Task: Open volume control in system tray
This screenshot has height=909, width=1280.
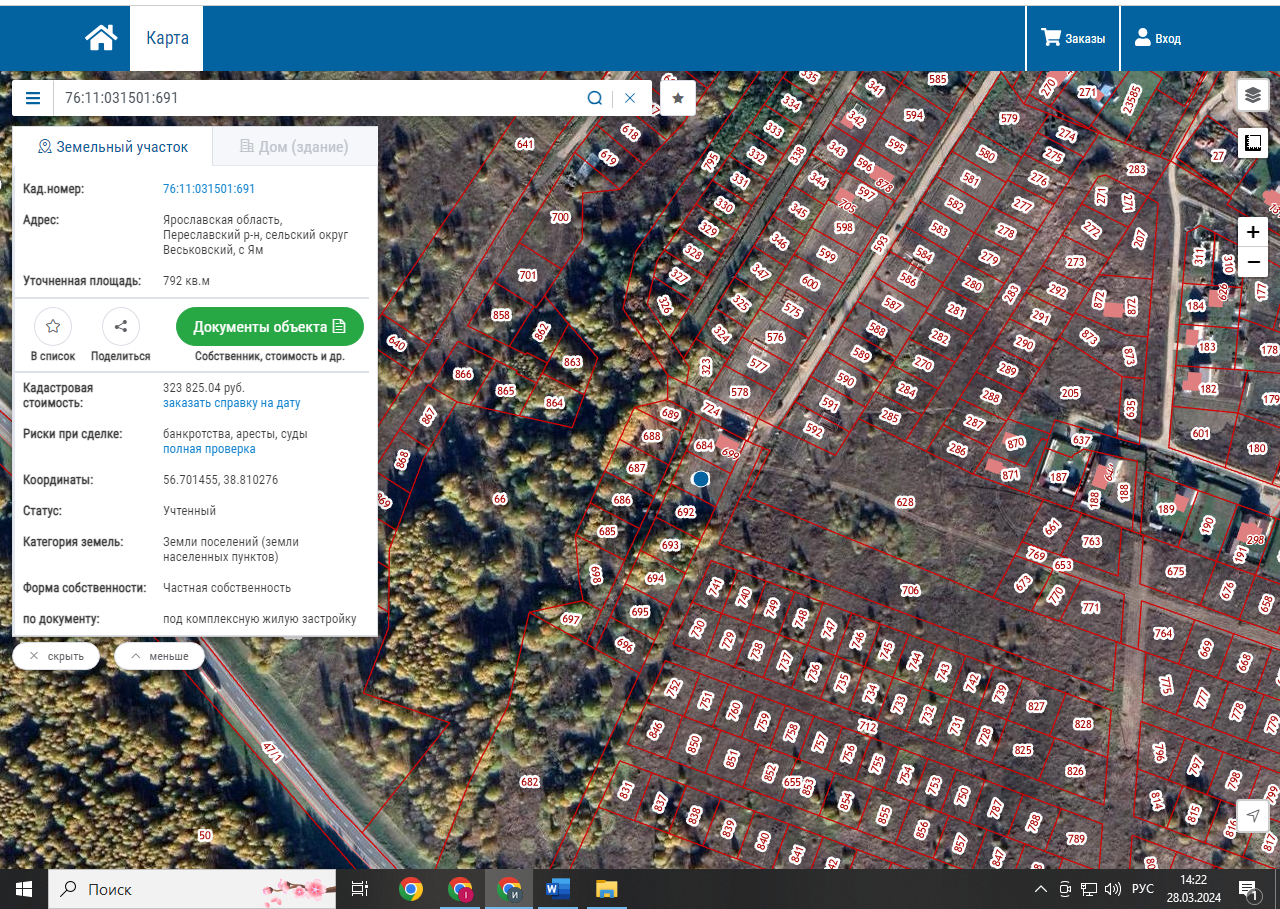Action: point(1113,888)
